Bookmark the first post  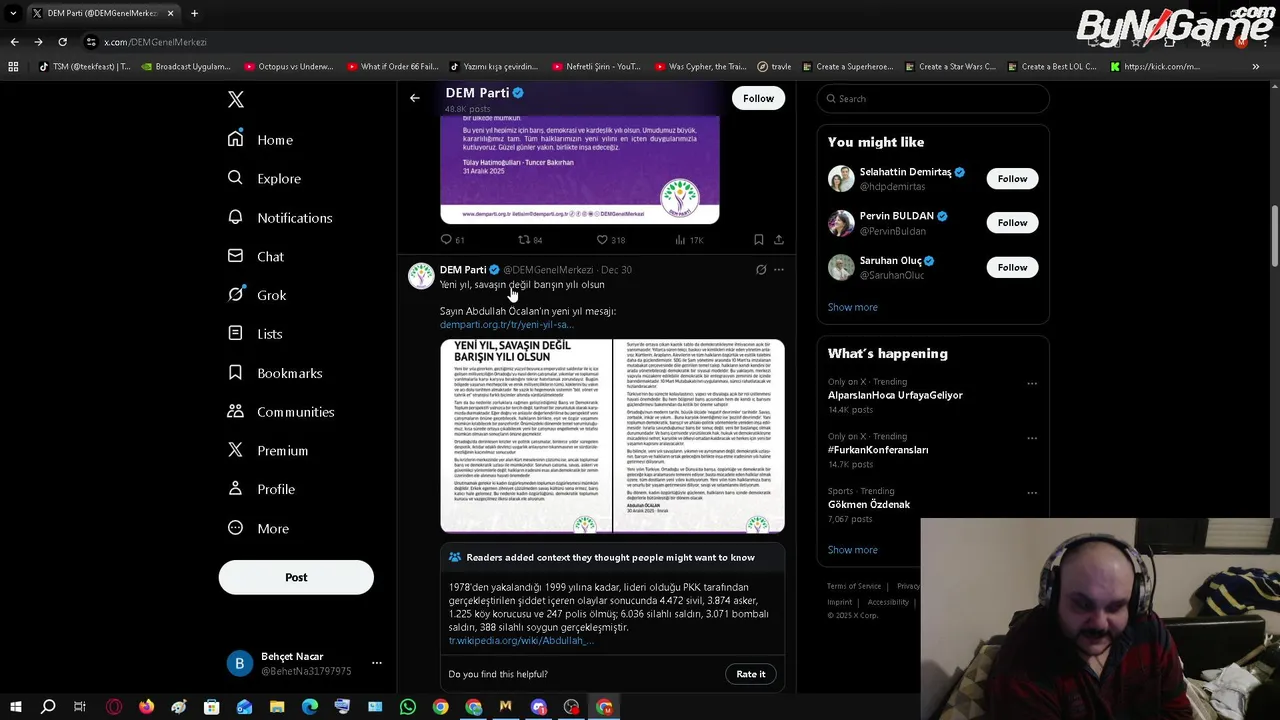coord(759,240)
